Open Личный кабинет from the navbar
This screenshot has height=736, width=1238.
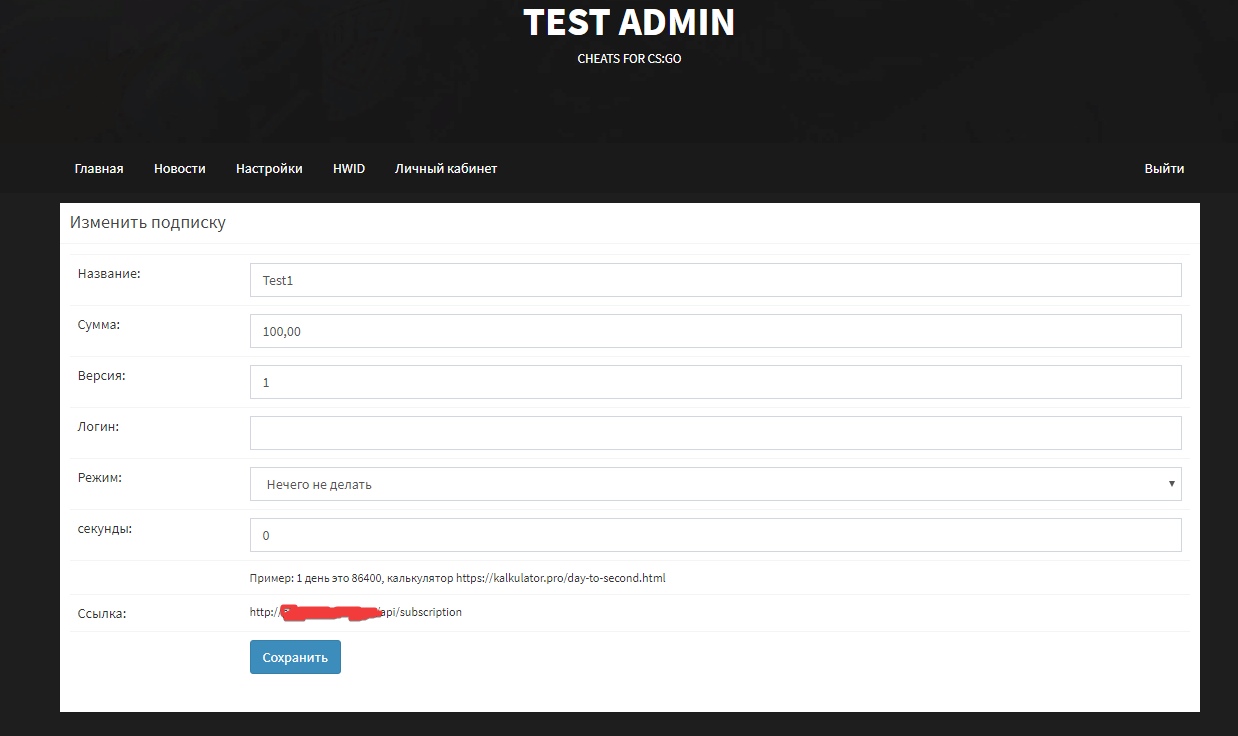click(446, 169)
